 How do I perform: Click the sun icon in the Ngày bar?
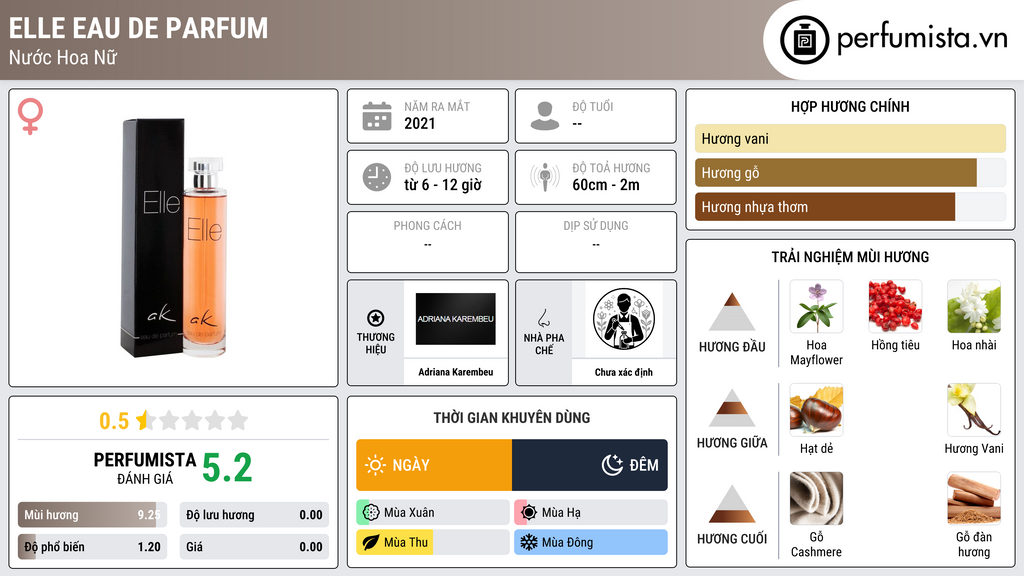coord(376,465)
